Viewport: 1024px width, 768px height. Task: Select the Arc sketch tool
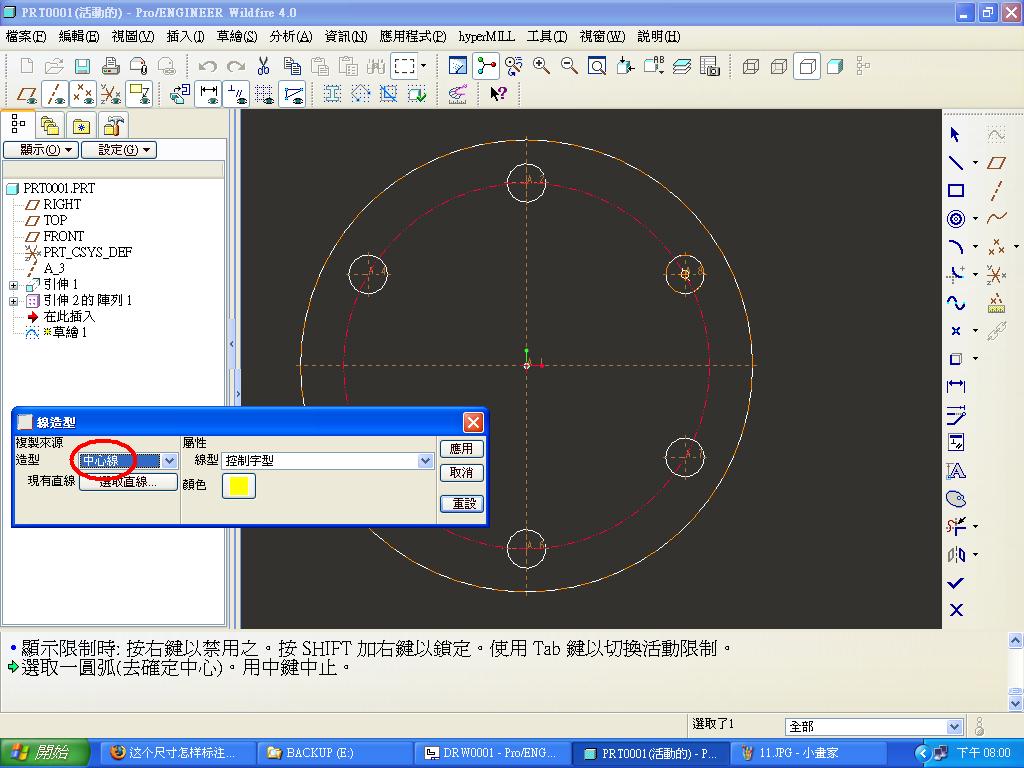coord(955,247)
